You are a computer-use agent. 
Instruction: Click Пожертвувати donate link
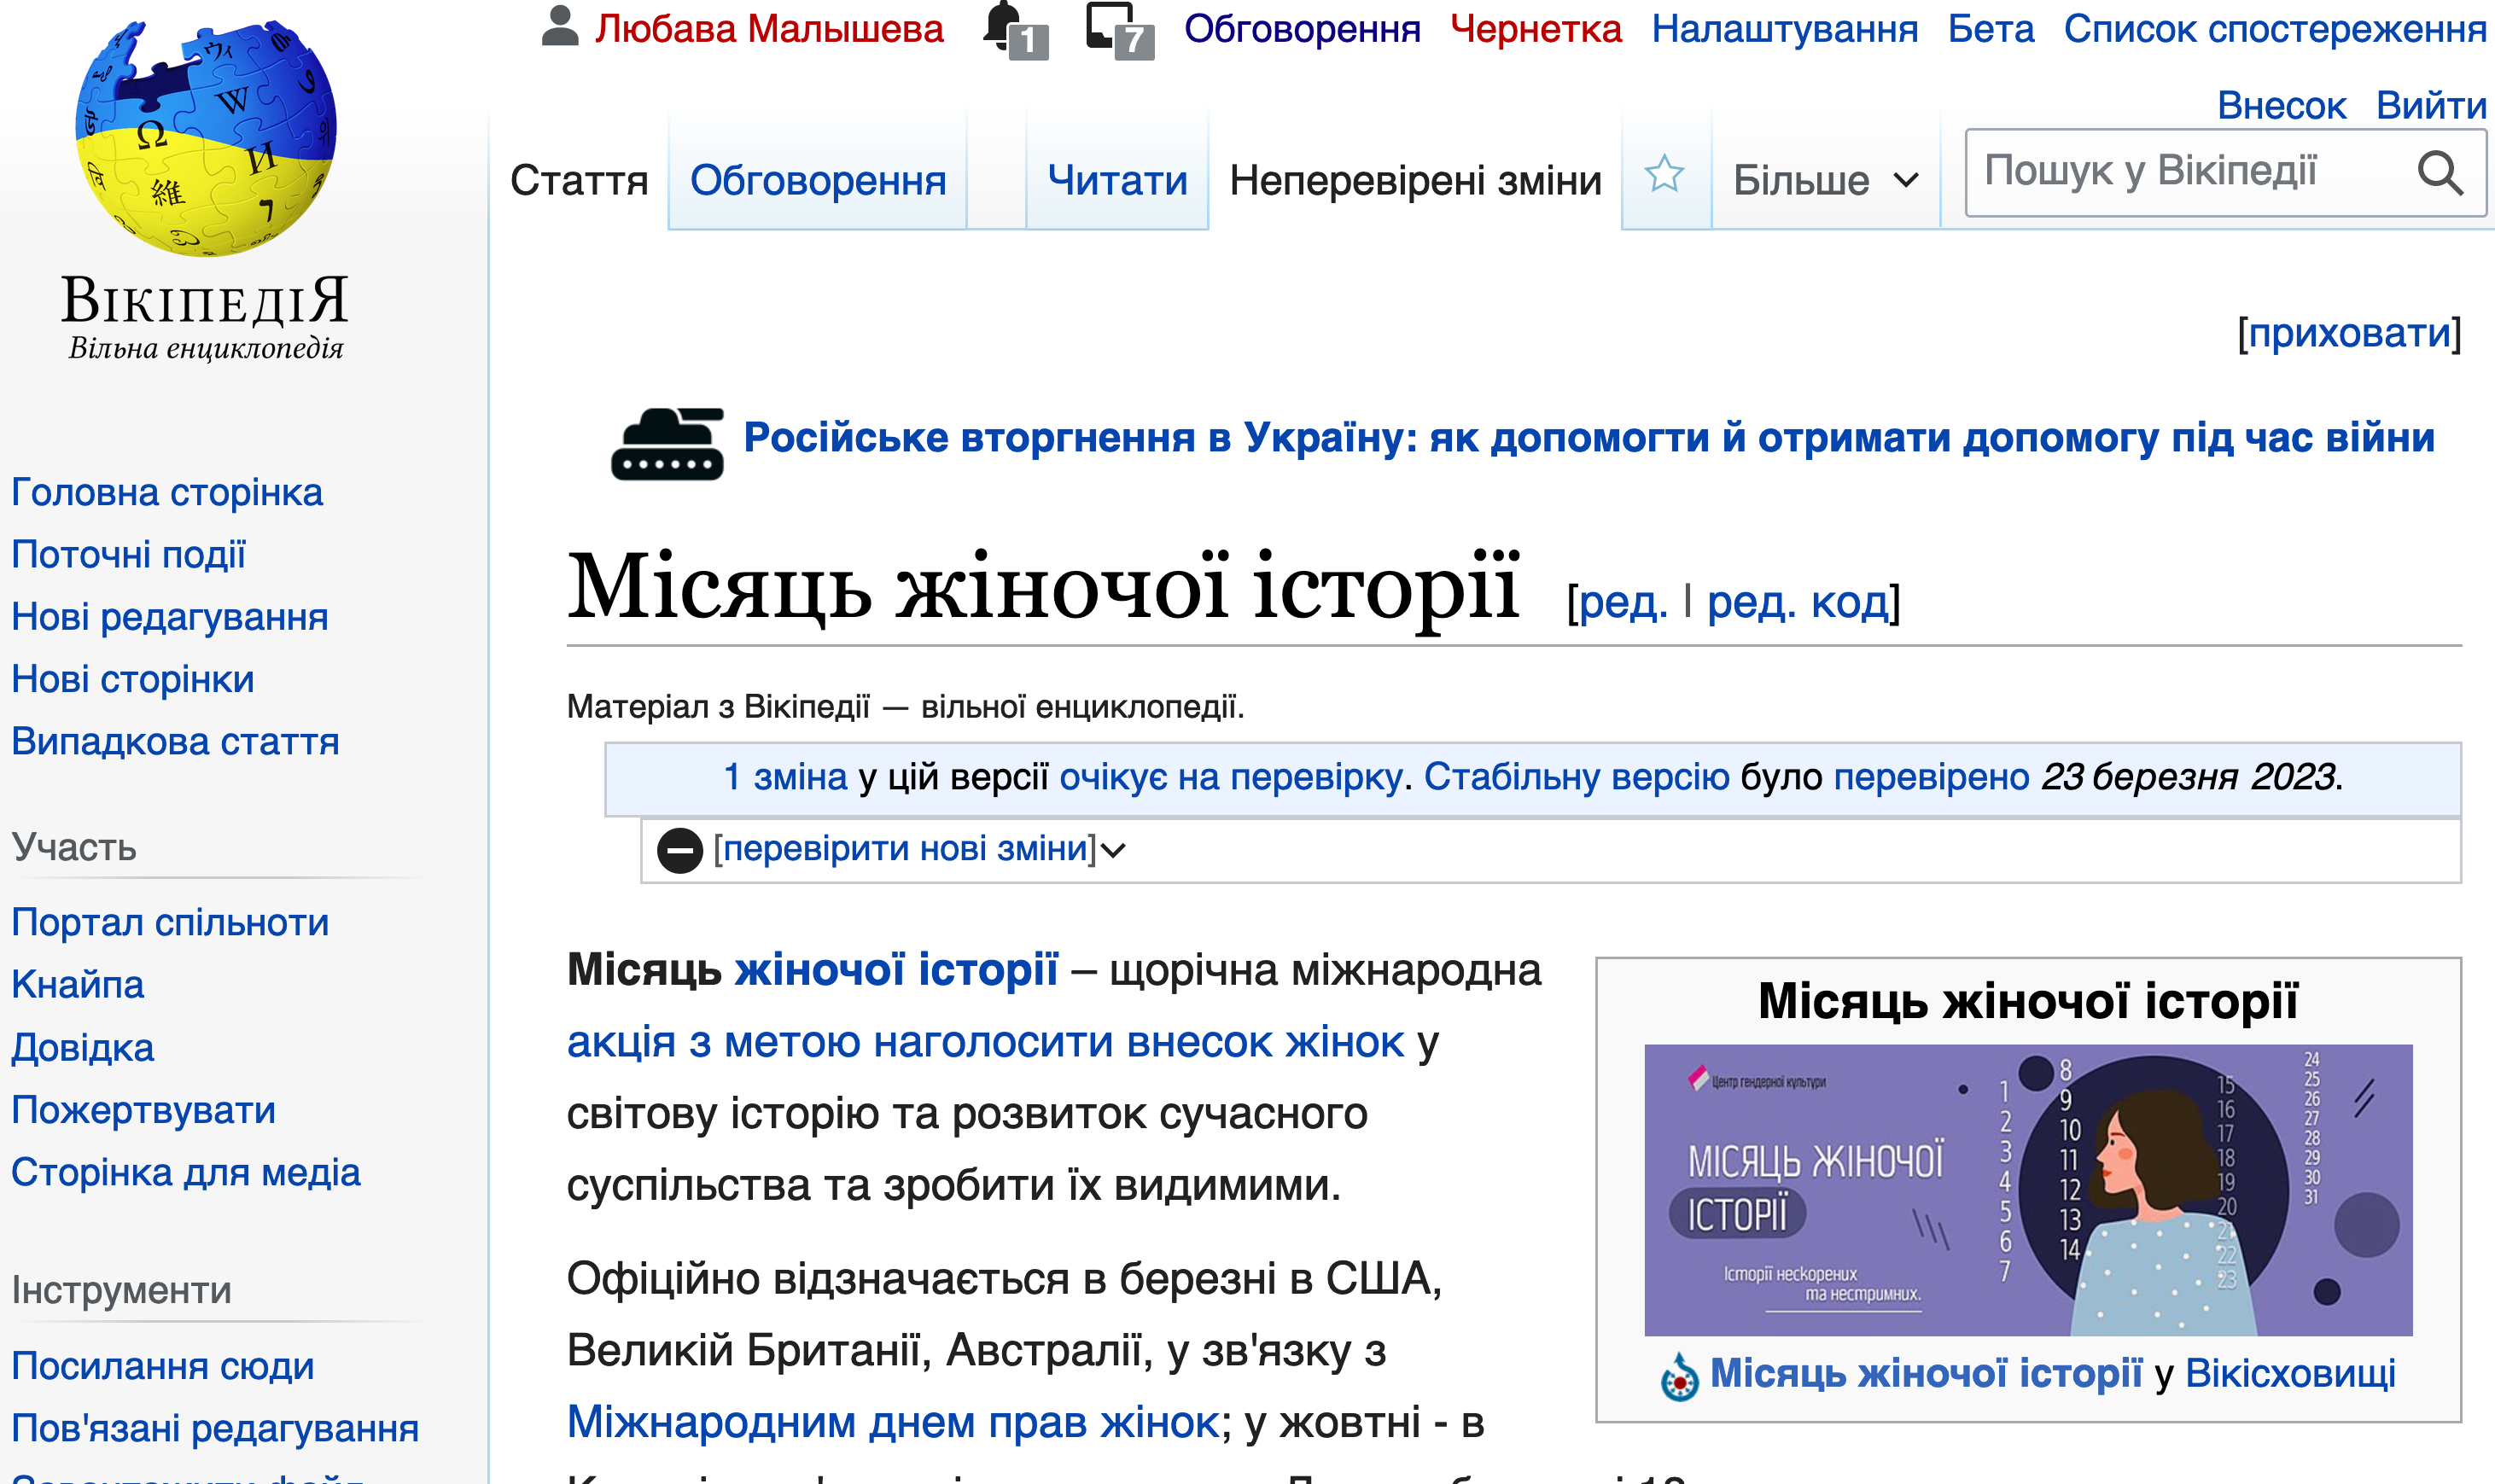tap(143, 1111)
